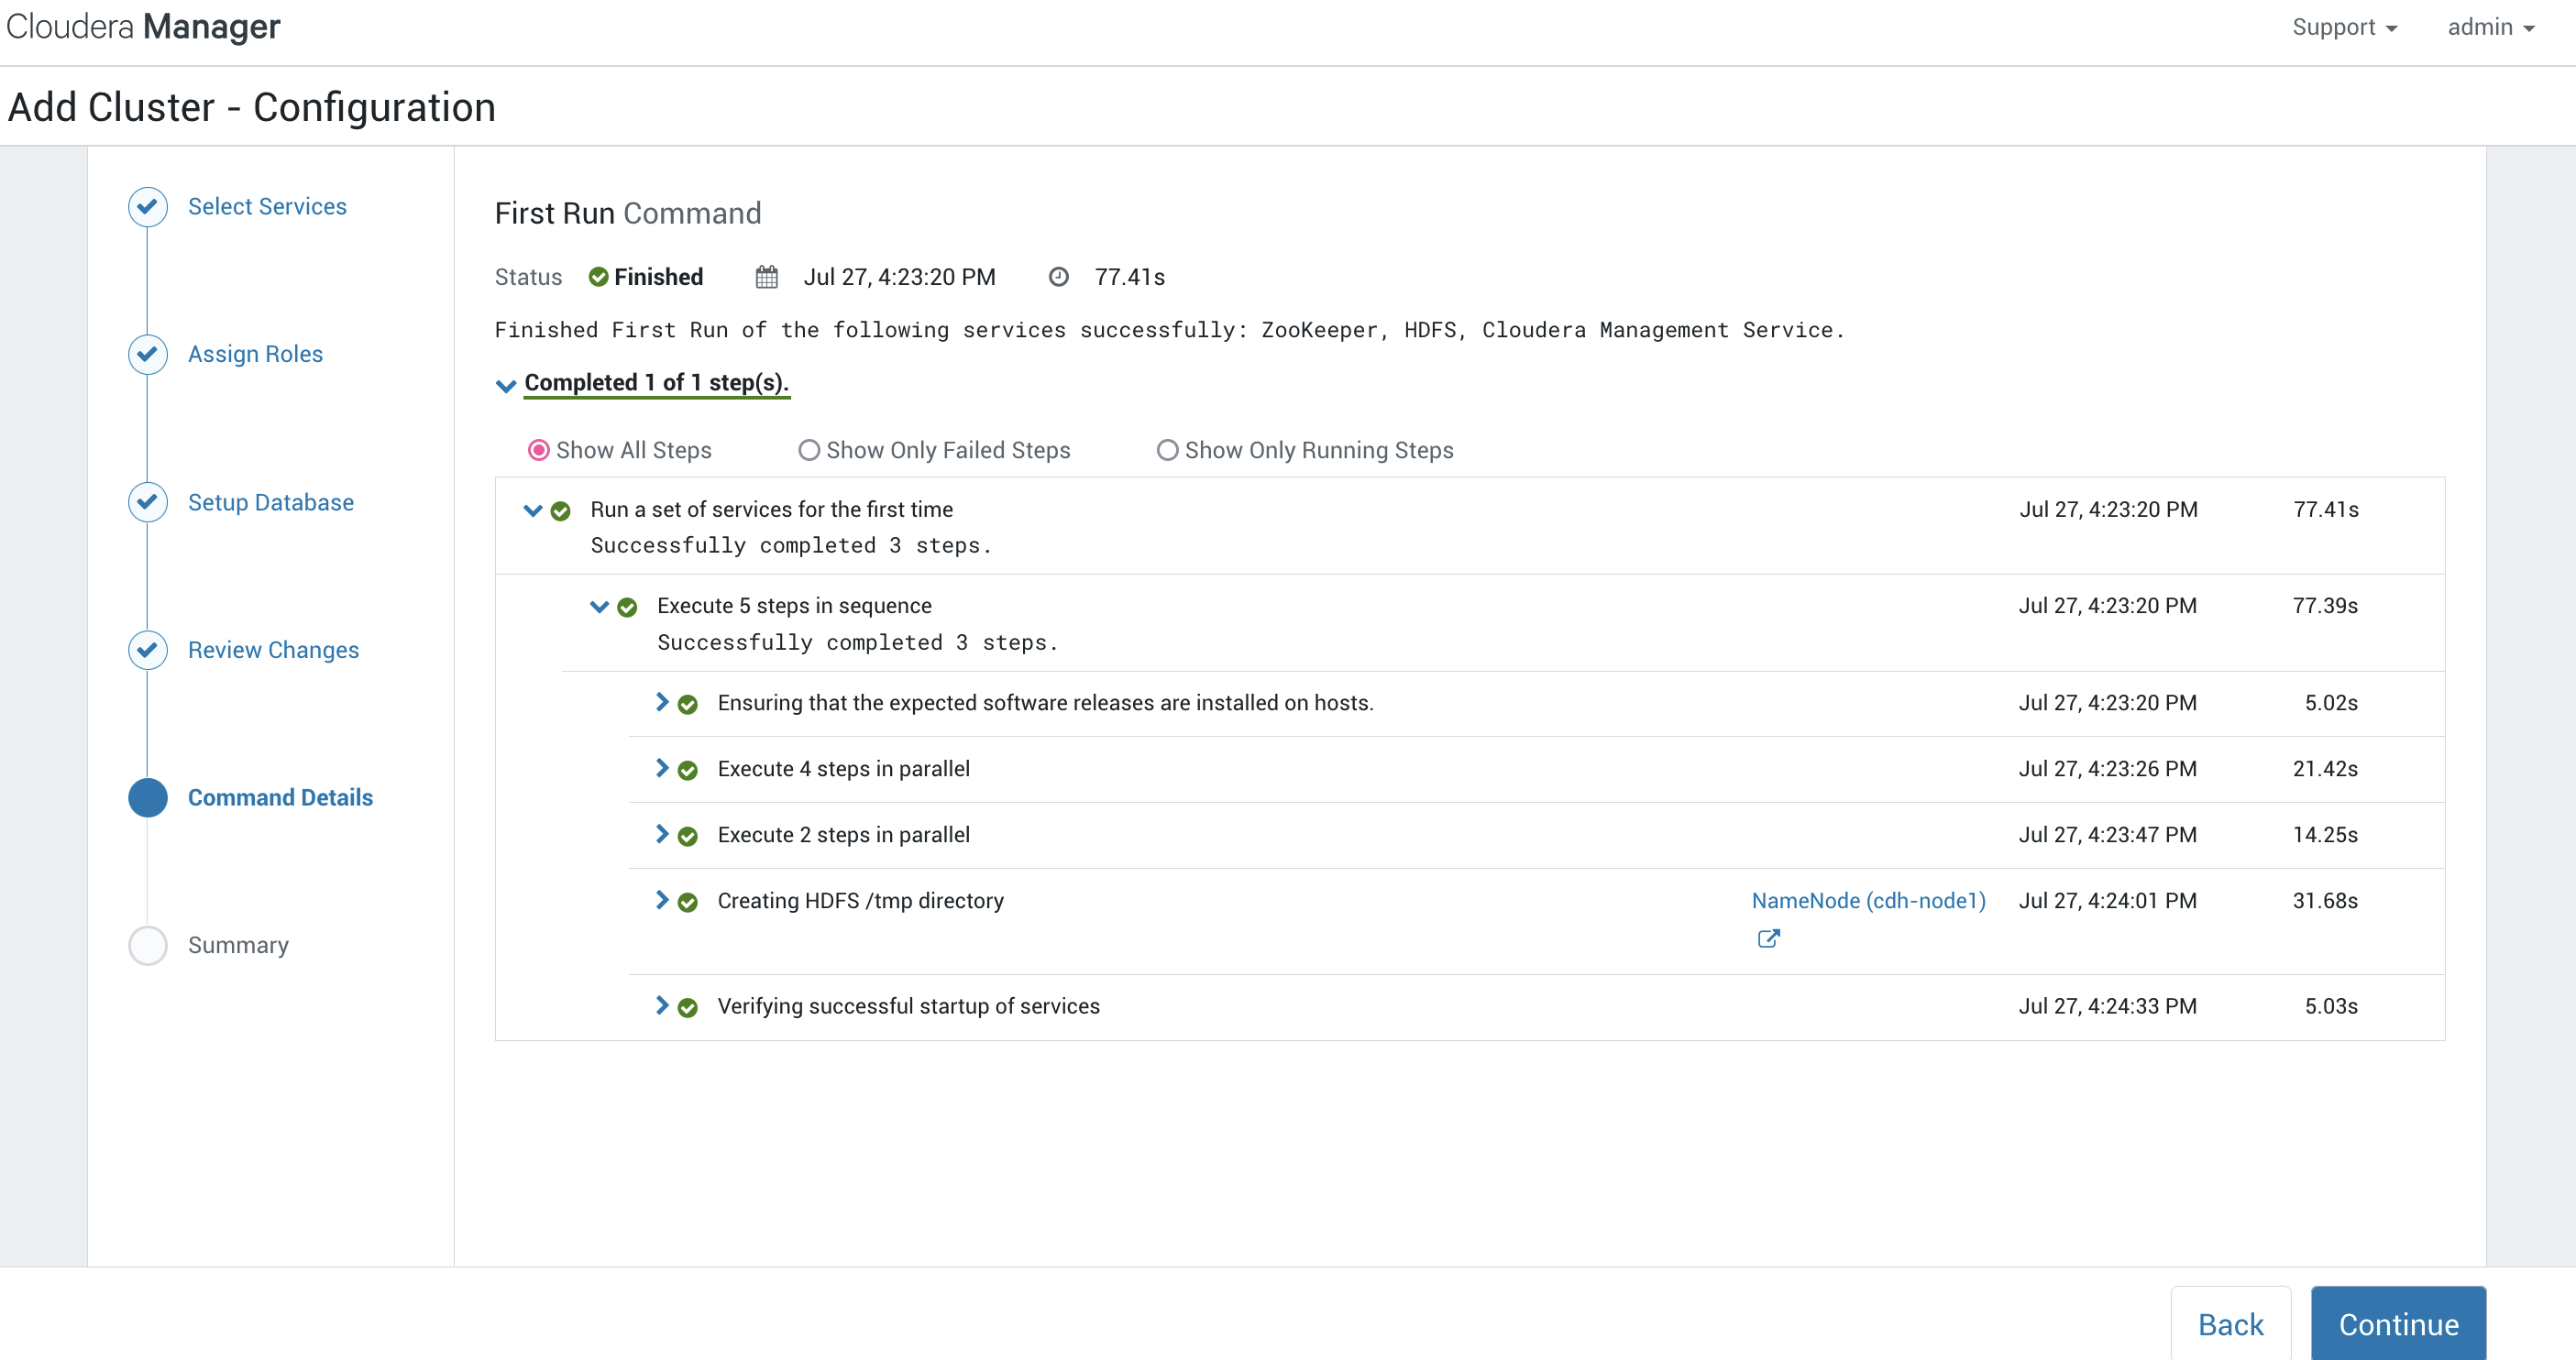Click the empty Summary step circle
Screen dimensions: 2576x1360
148,945
